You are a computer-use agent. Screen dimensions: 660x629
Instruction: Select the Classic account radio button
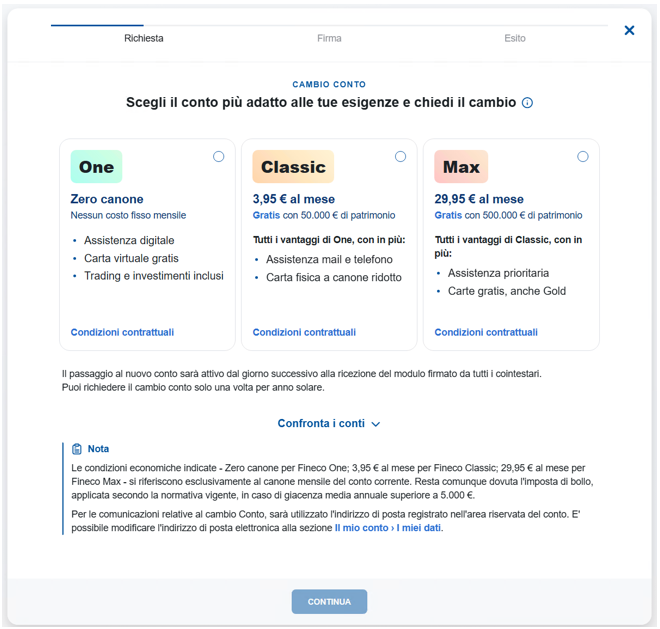point(400,157)
